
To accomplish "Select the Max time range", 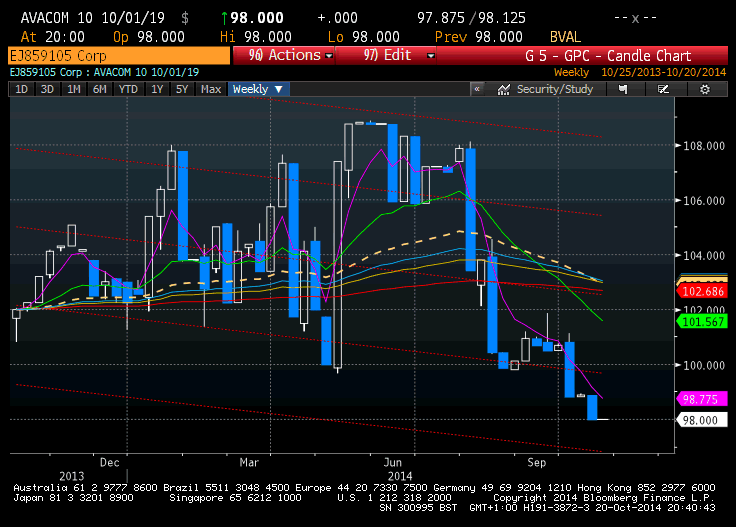I will (x=211, y=89).
